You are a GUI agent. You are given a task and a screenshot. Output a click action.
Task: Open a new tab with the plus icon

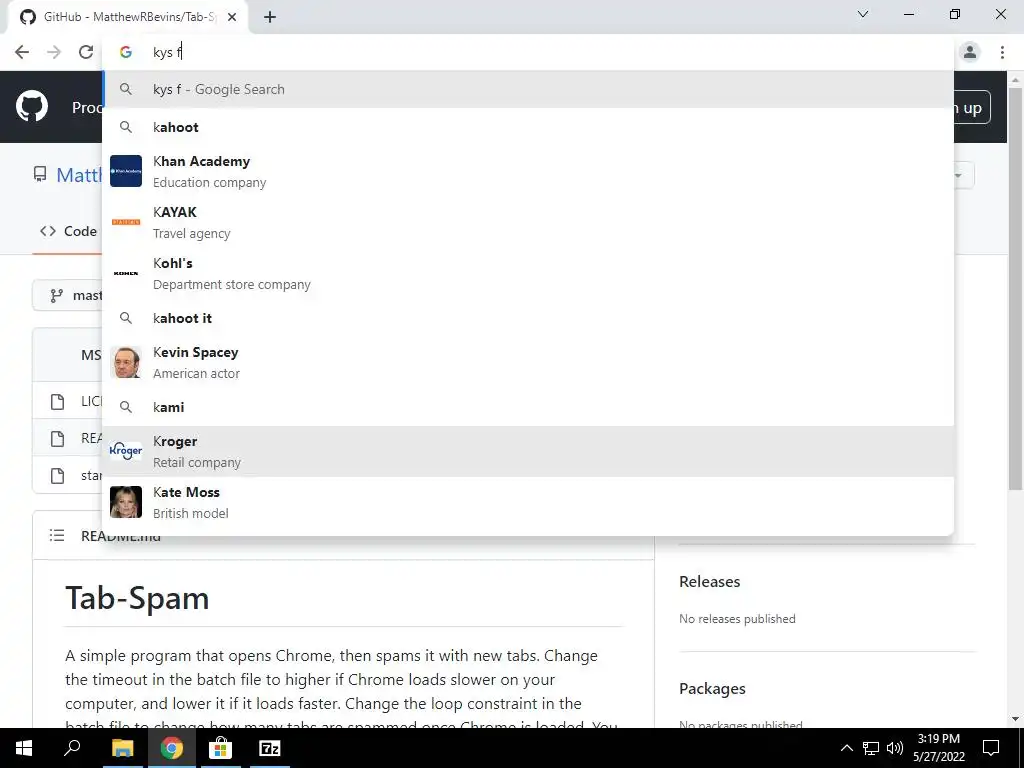pyautogui.click(x=270, y=18)
